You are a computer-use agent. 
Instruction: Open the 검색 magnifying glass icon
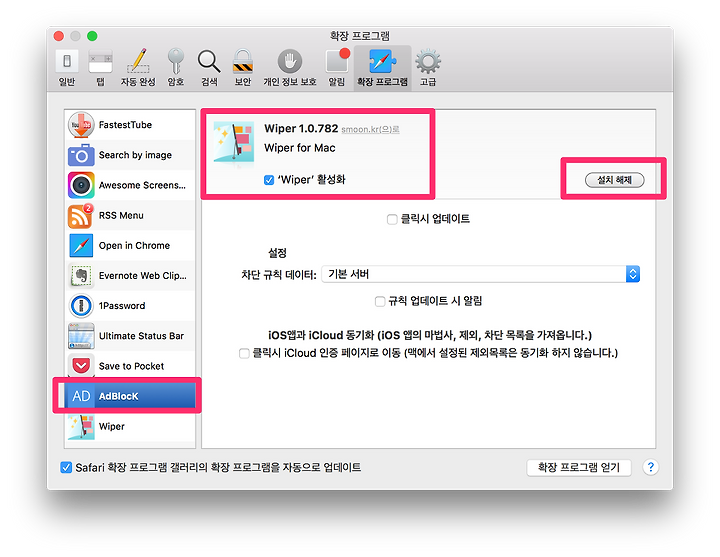(x=209, y=61)
